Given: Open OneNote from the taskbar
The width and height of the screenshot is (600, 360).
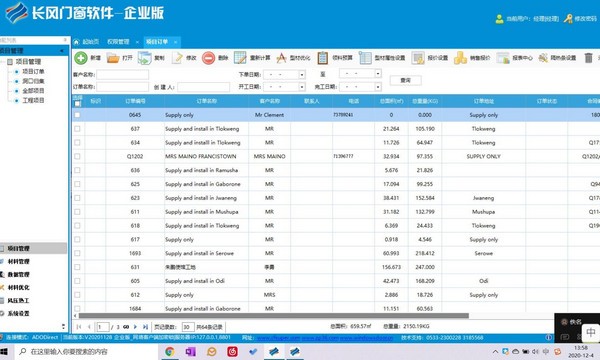Looking at the screenshot, I should (x=191, y=351).
